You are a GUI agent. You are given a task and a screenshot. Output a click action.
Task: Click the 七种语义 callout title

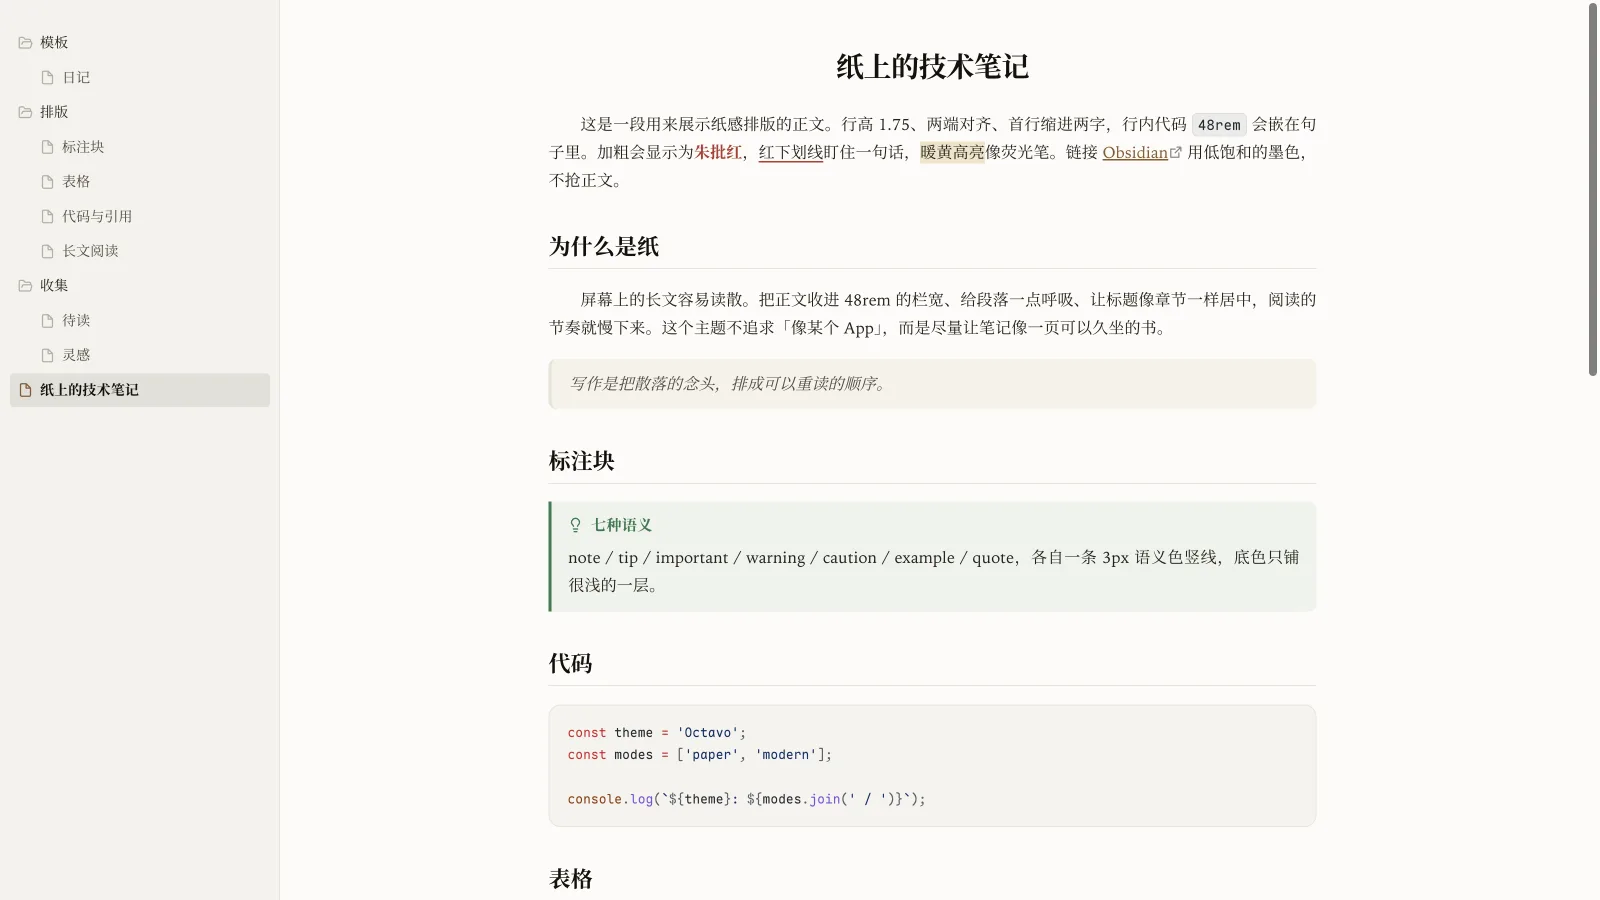coord(622,525)
